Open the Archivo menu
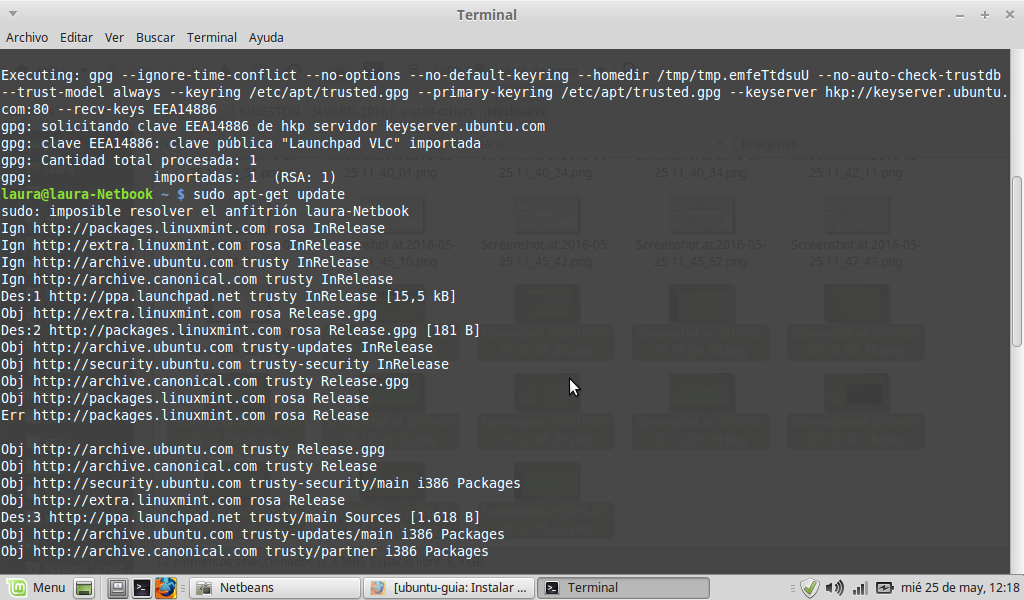1024x600 pixels. pos(27,38)
